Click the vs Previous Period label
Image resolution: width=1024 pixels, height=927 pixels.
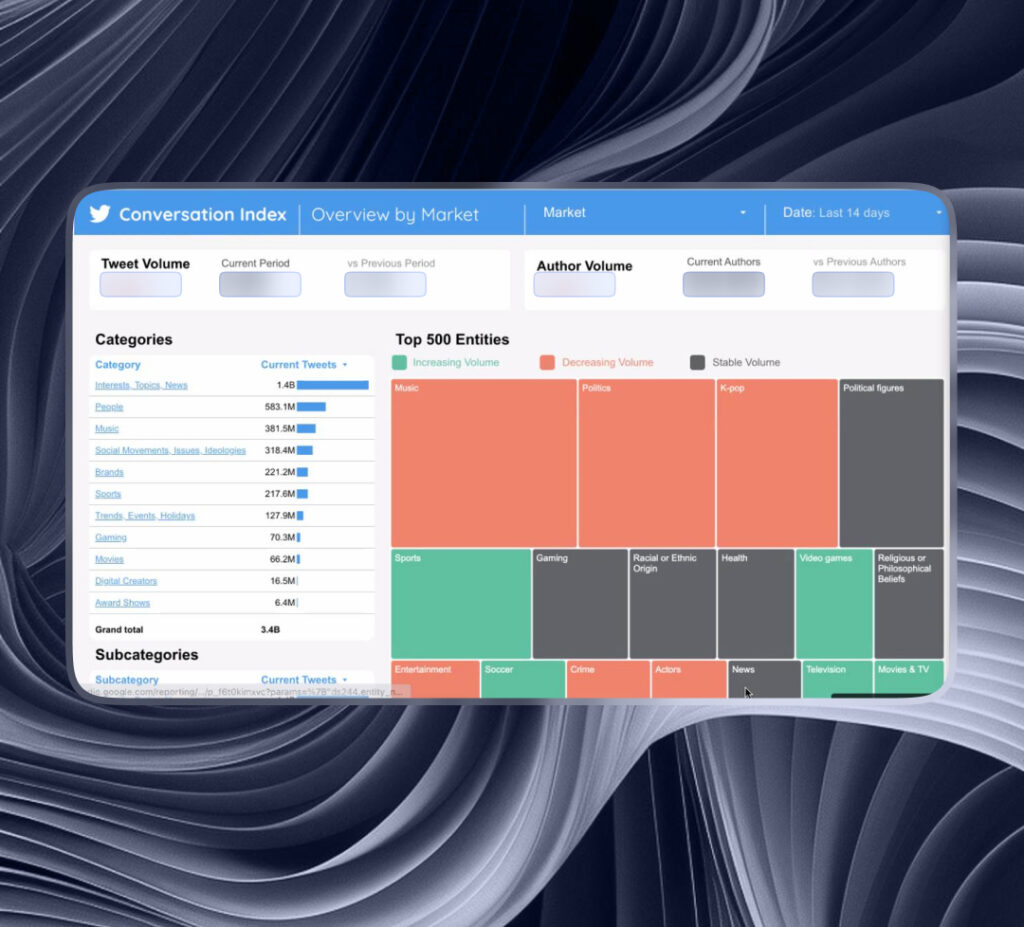391,263
